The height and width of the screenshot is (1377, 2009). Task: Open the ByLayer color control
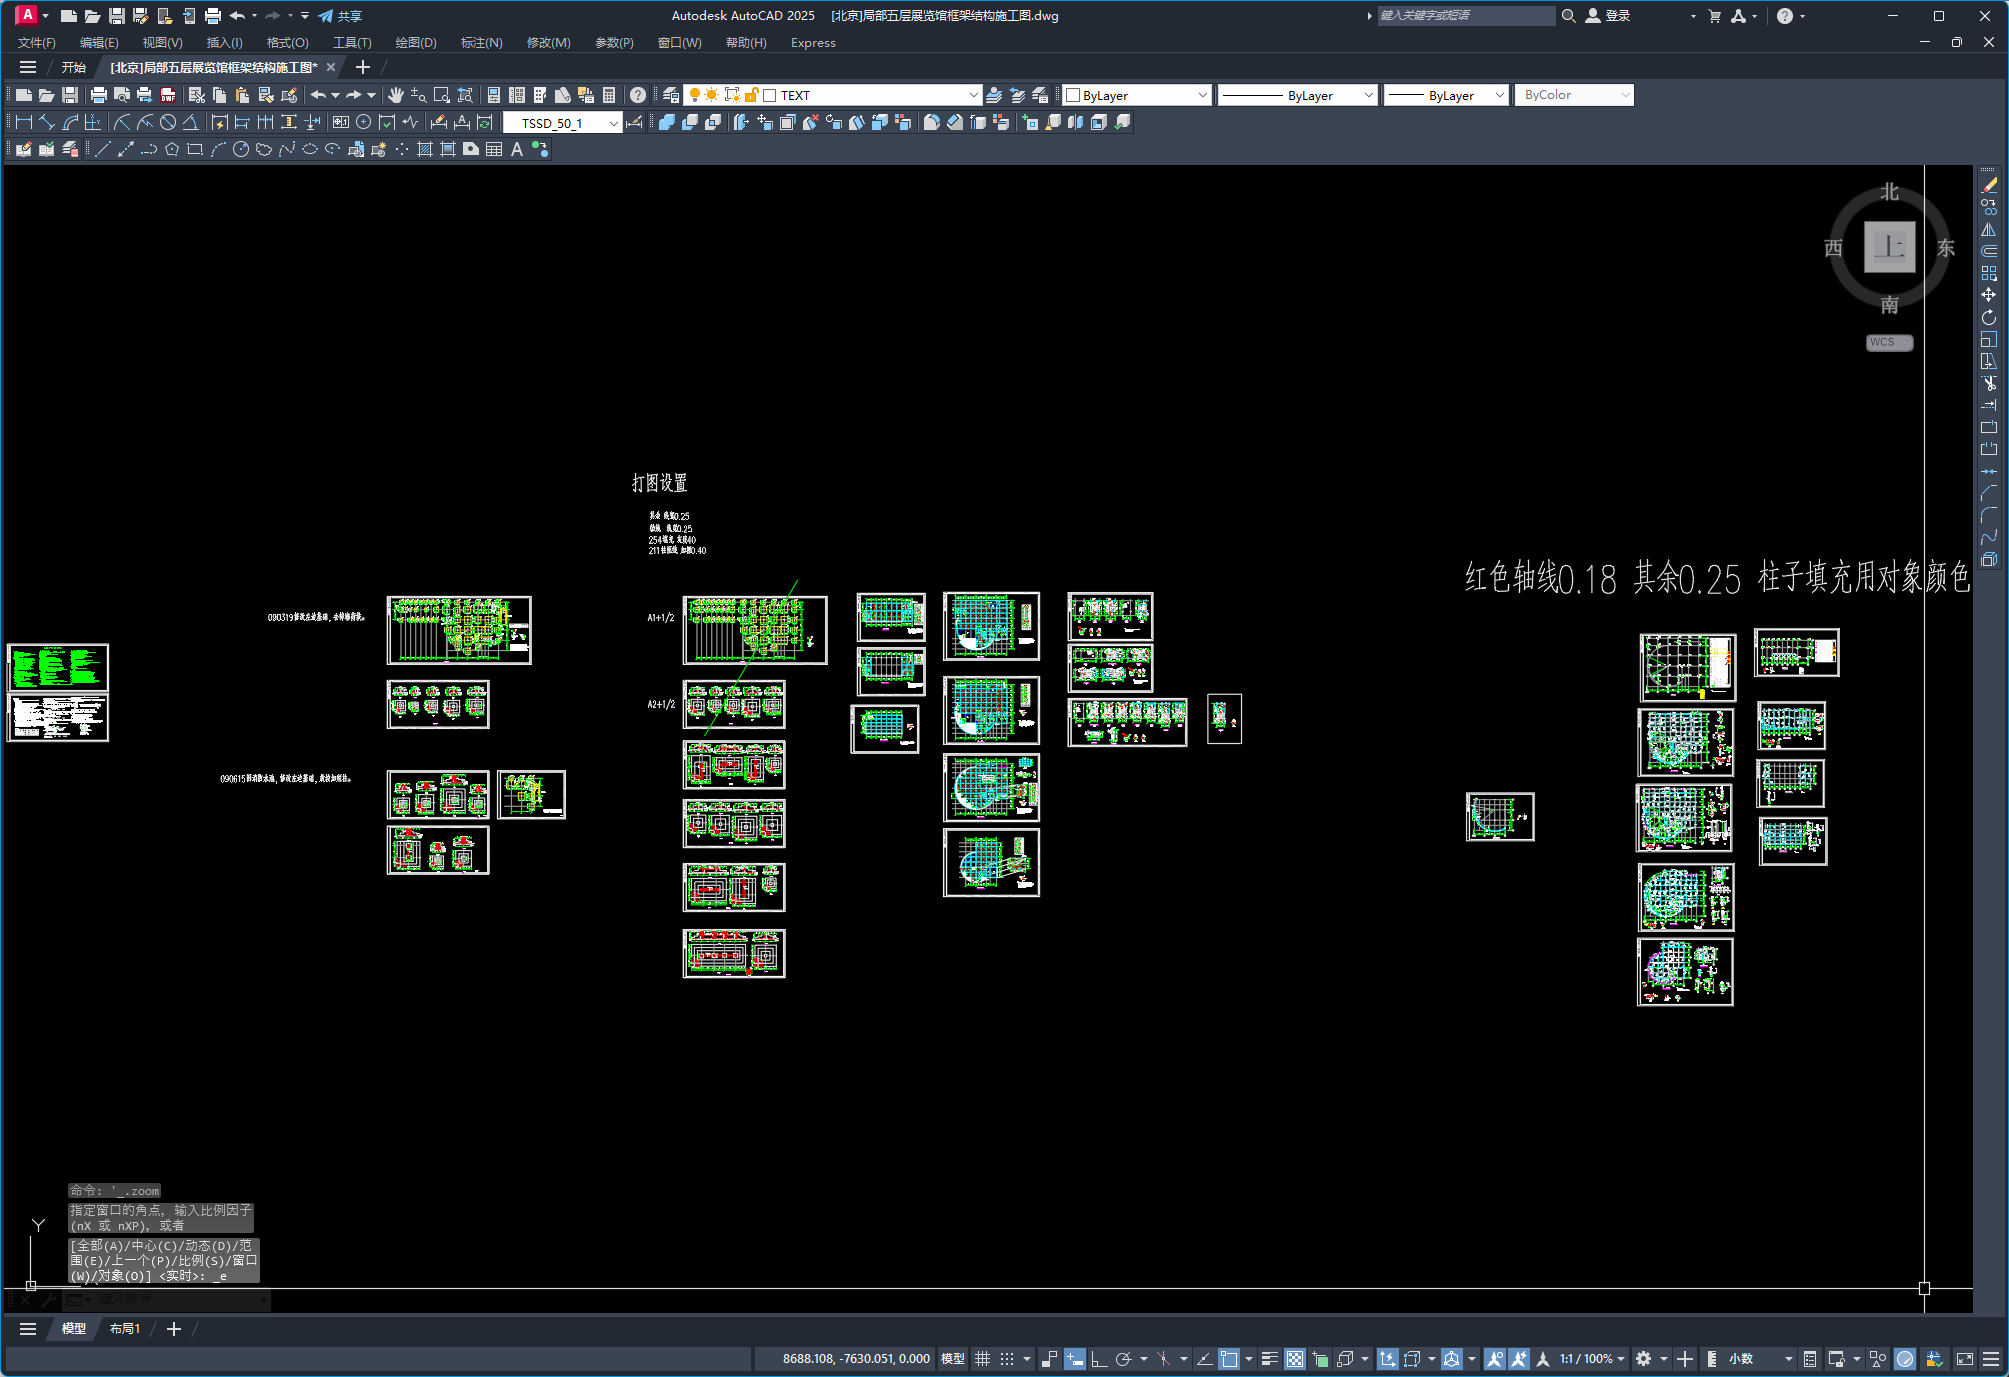[1137, 95]
